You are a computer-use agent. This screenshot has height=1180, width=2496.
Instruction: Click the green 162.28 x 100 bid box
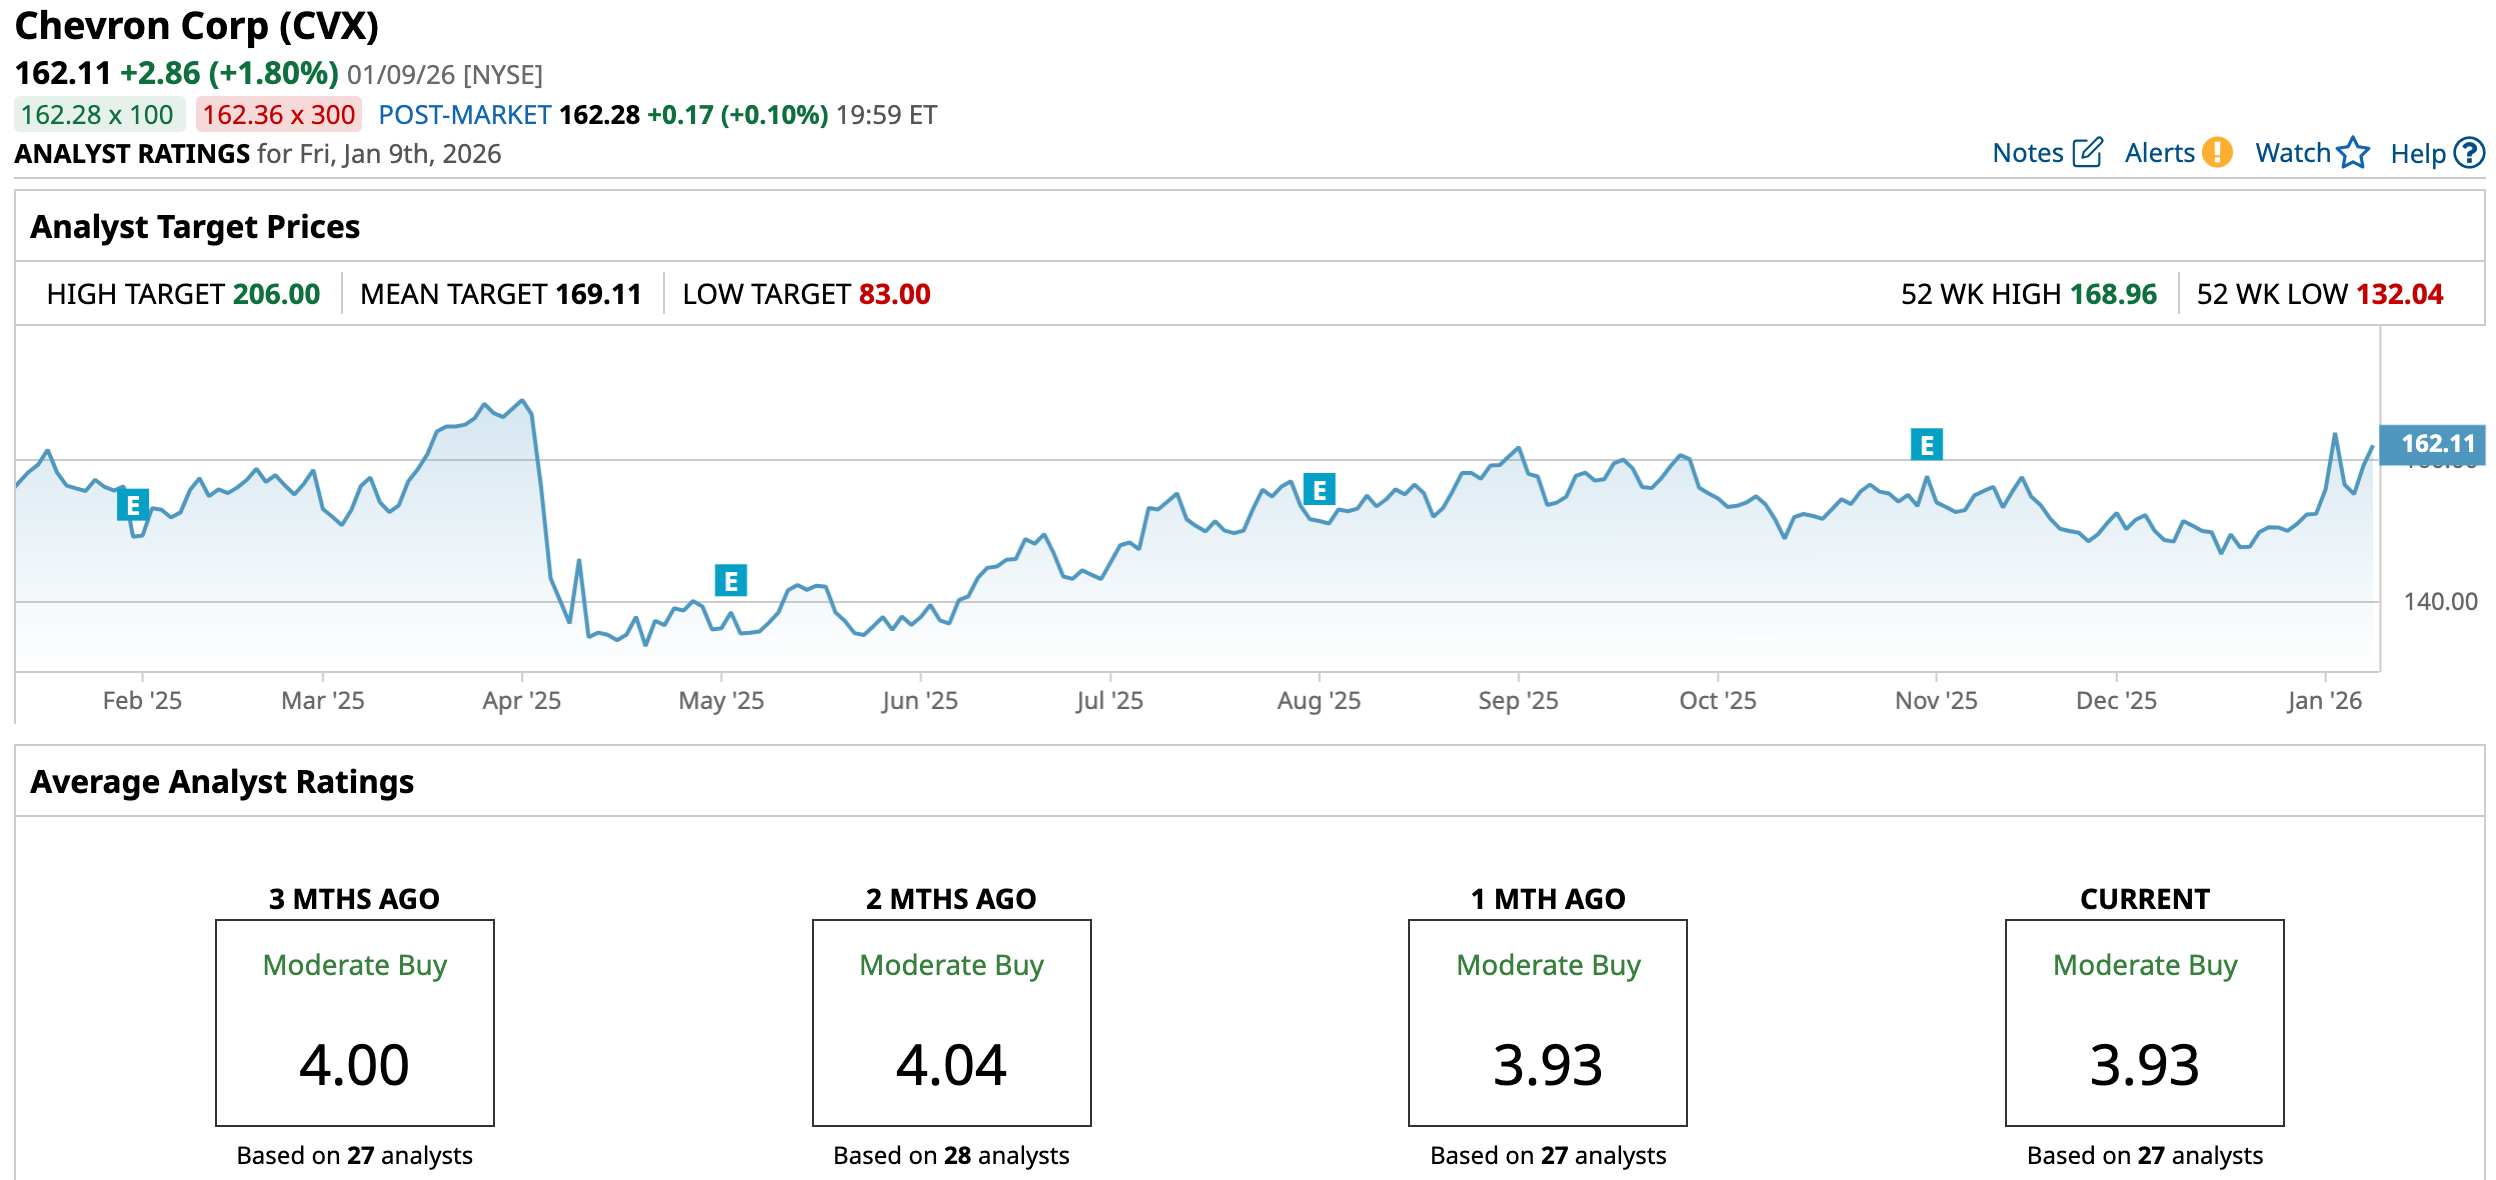(98, 115)
